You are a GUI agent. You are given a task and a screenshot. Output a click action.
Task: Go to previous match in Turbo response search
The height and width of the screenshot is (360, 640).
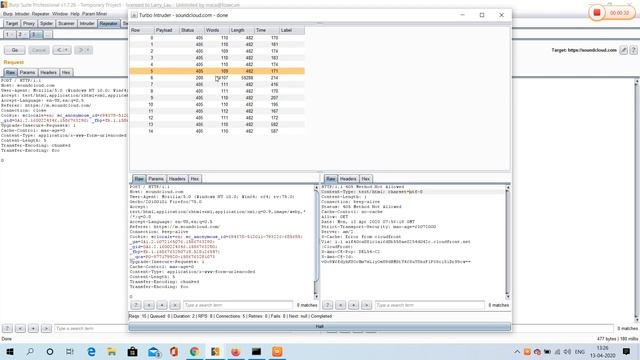click(340, 305)
